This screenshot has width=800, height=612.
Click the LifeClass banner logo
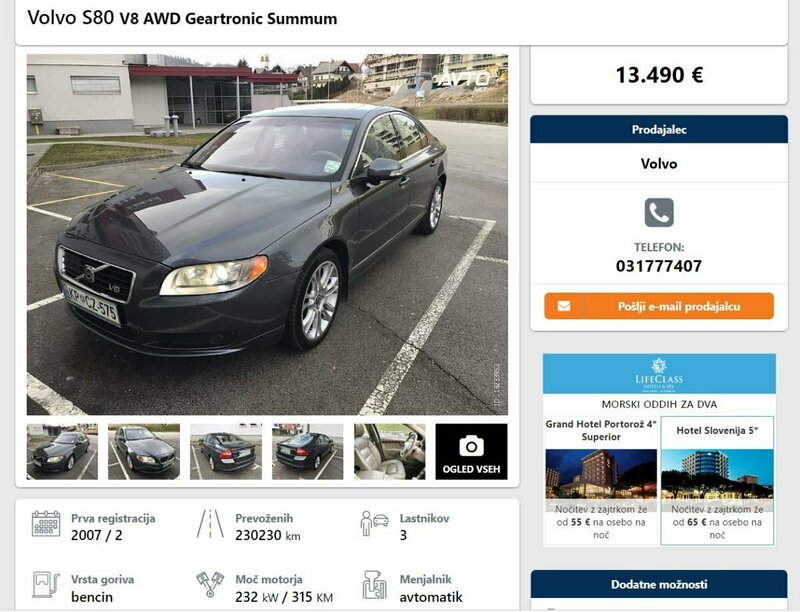[x=659, y=374]
